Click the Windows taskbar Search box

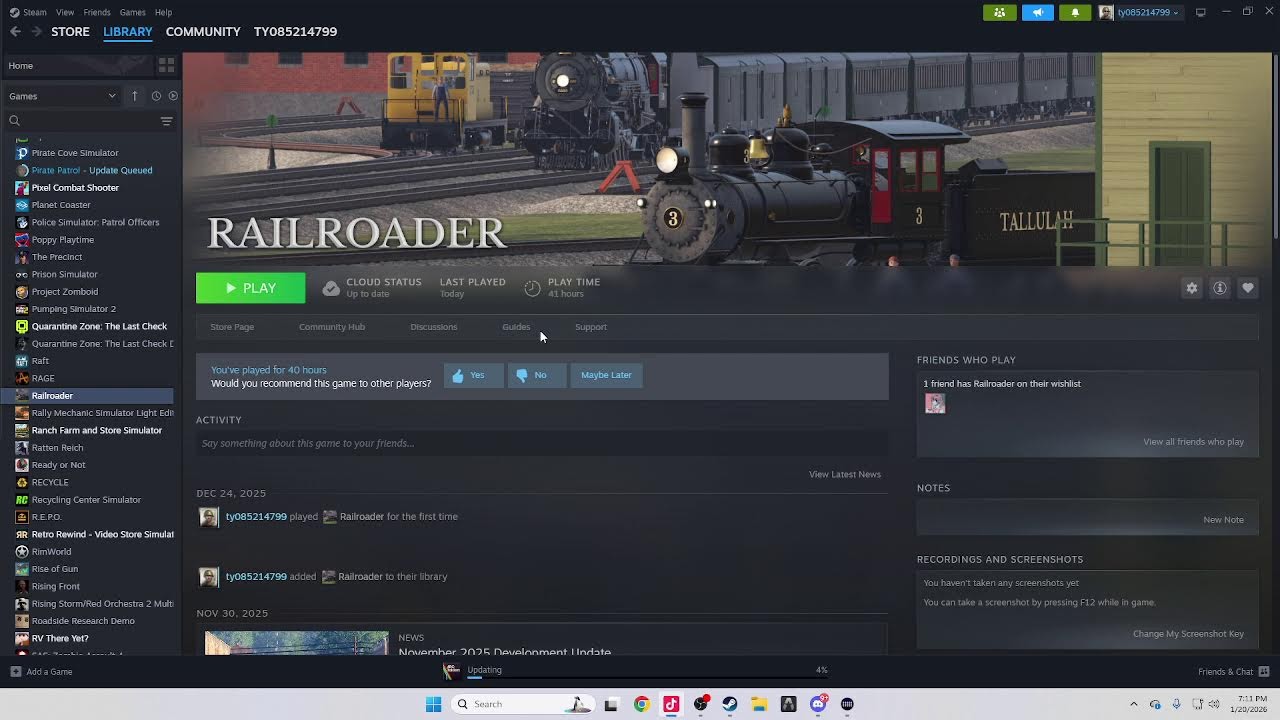(x=522, y=704)
